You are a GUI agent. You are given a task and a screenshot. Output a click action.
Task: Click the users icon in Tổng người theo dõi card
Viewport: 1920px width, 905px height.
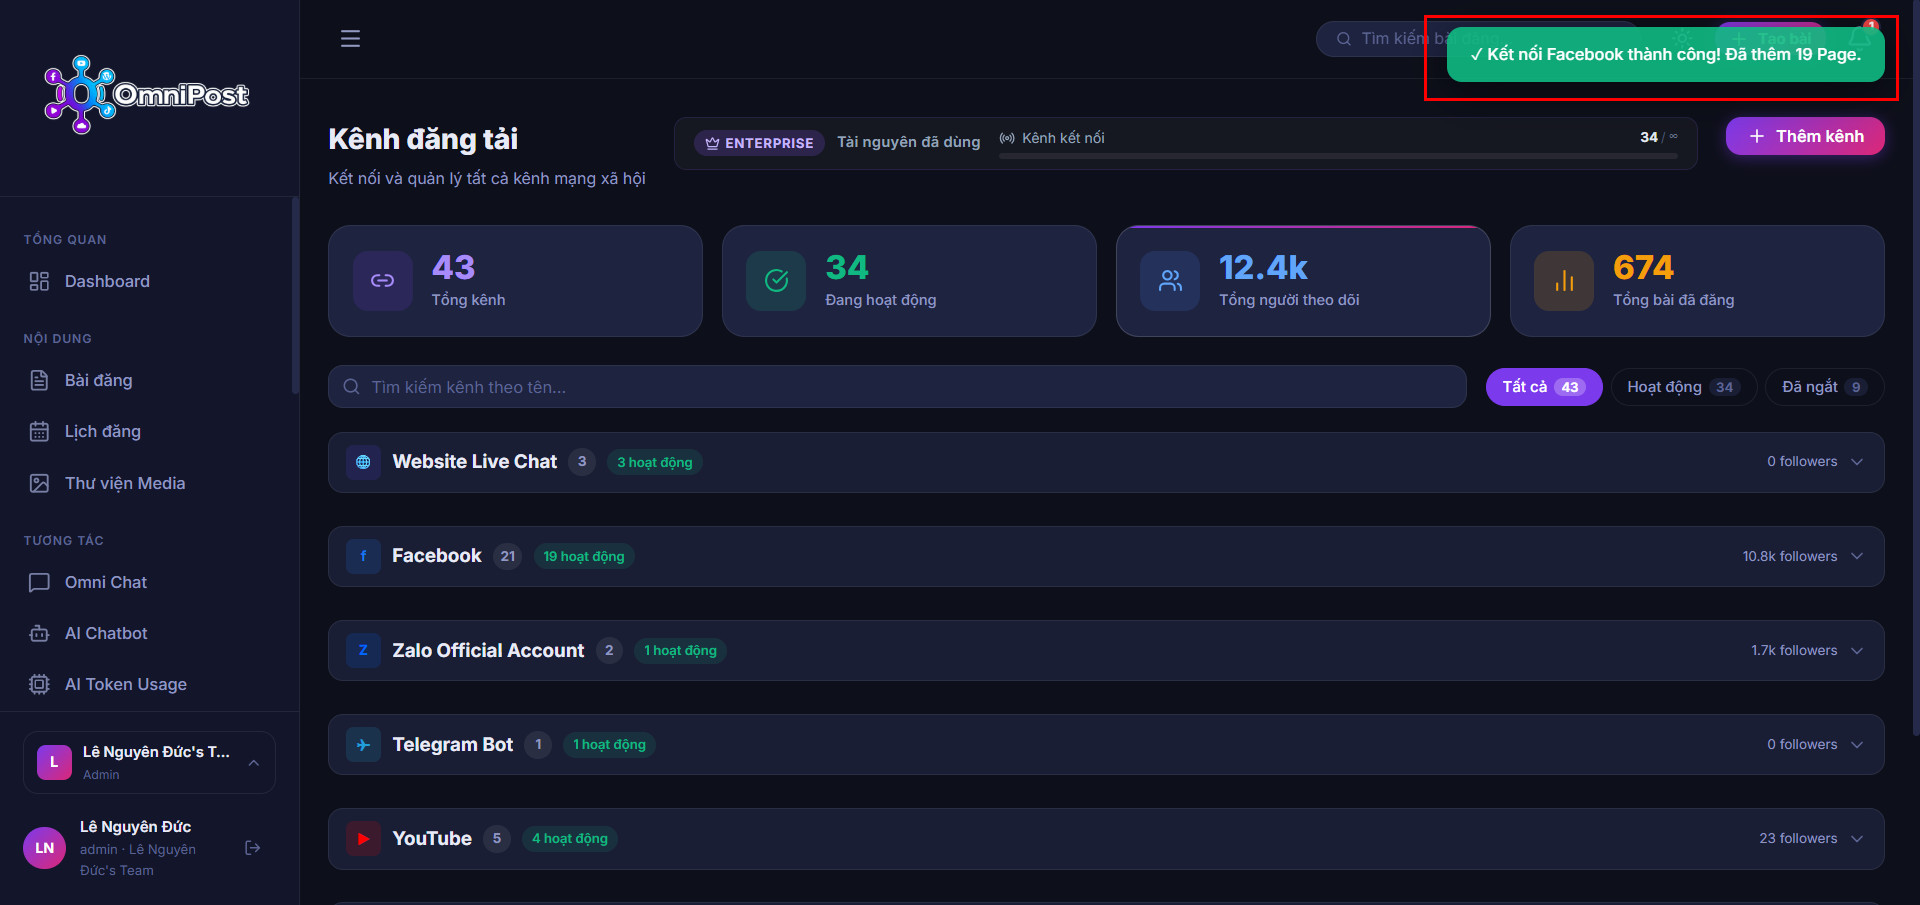1170,281
